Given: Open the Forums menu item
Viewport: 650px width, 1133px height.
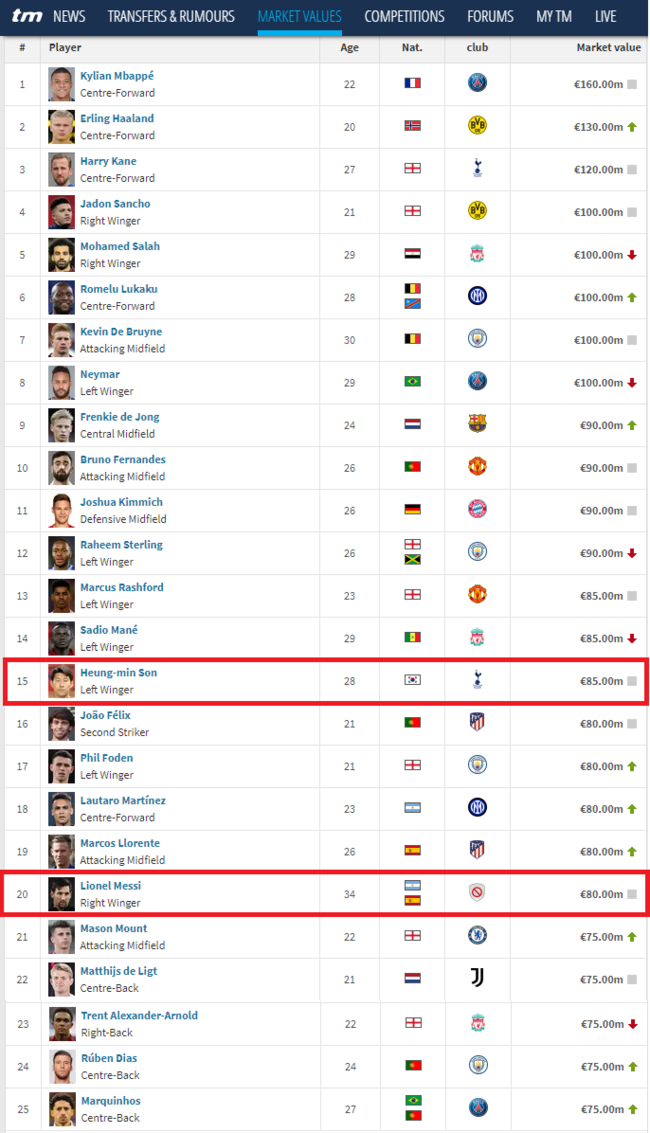Looking at the screenshot, I should point(490,16).
